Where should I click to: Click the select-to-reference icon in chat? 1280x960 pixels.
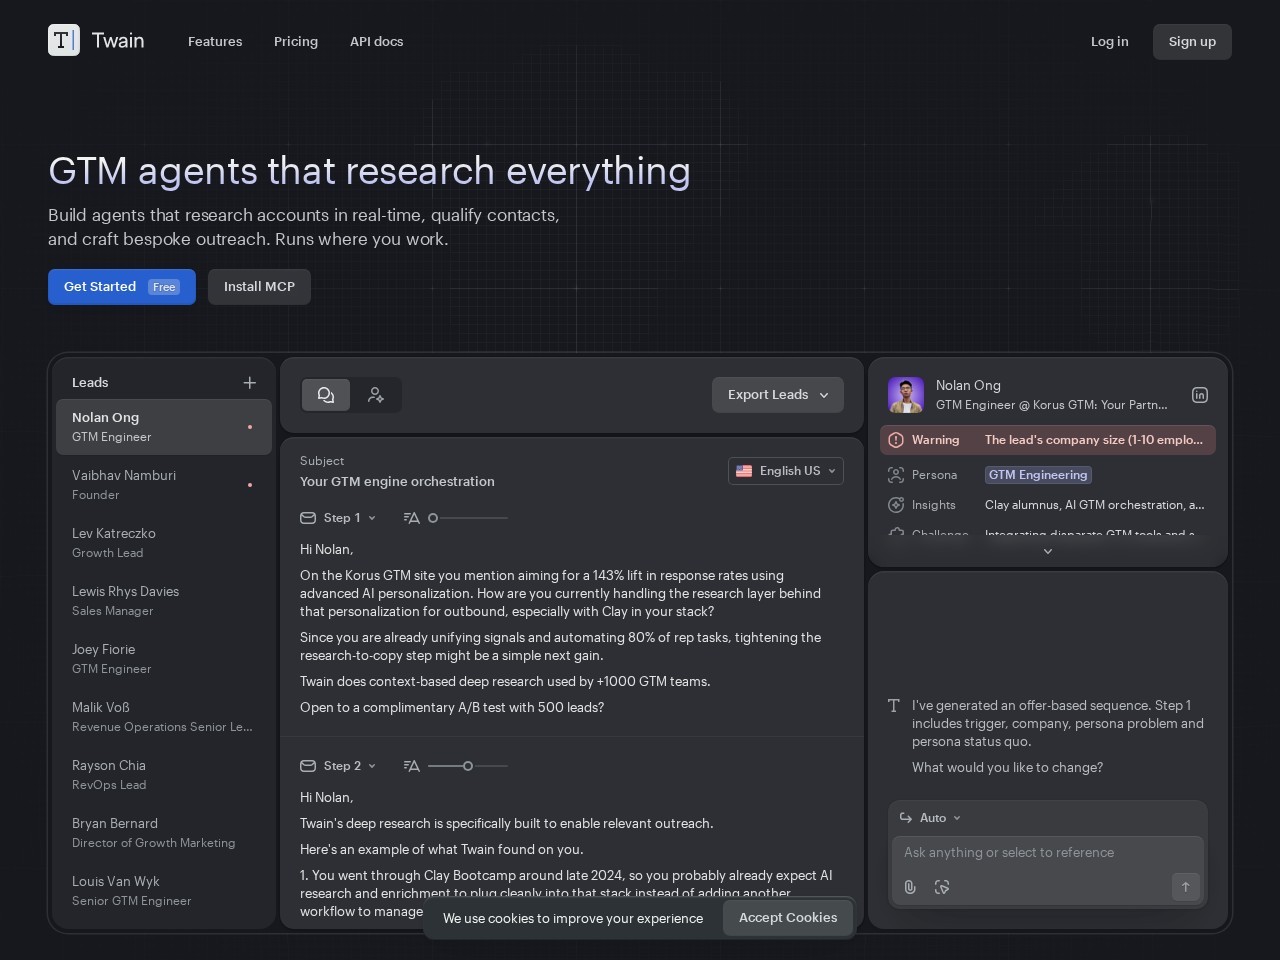point(942,887)
